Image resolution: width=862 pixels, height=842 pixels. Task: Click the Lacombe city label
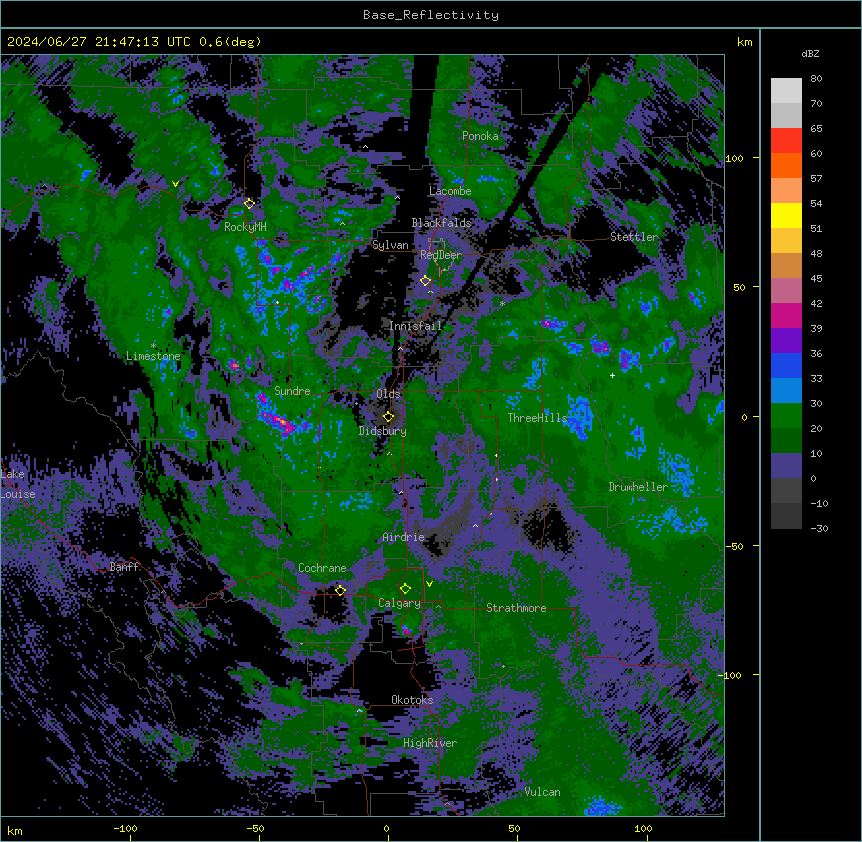[x=450, y=191]
